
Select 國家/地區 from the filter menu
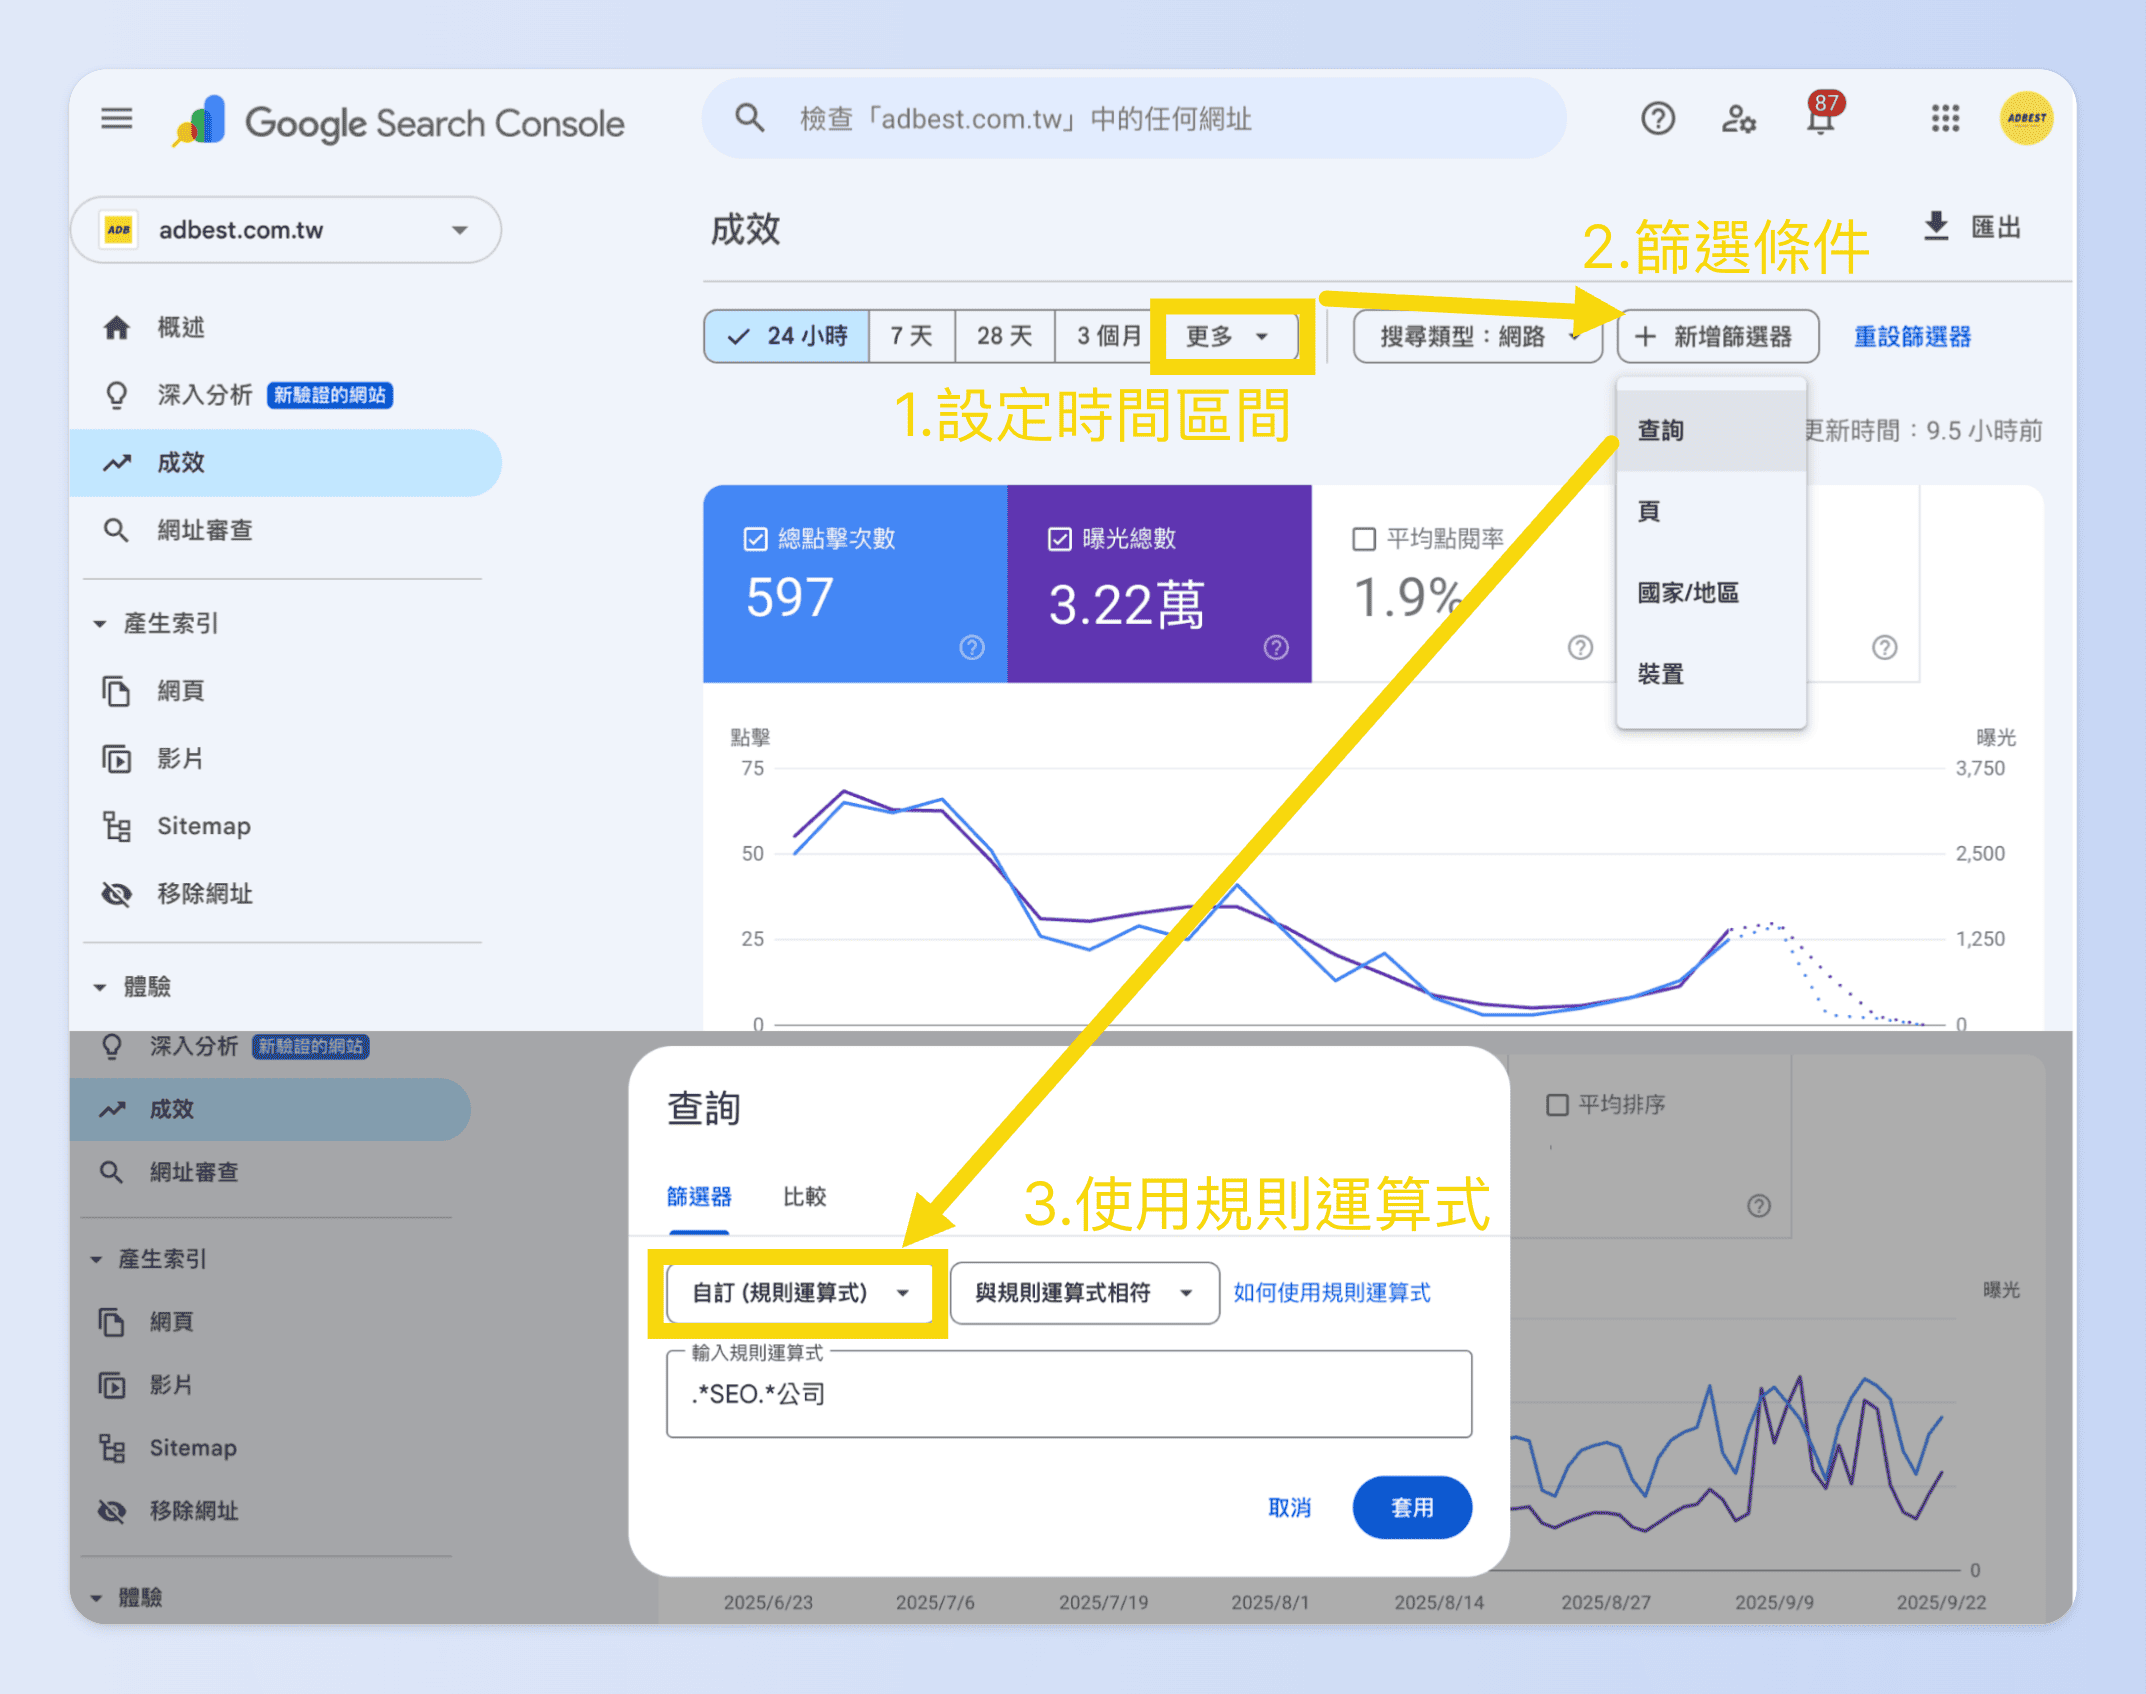1686,592
